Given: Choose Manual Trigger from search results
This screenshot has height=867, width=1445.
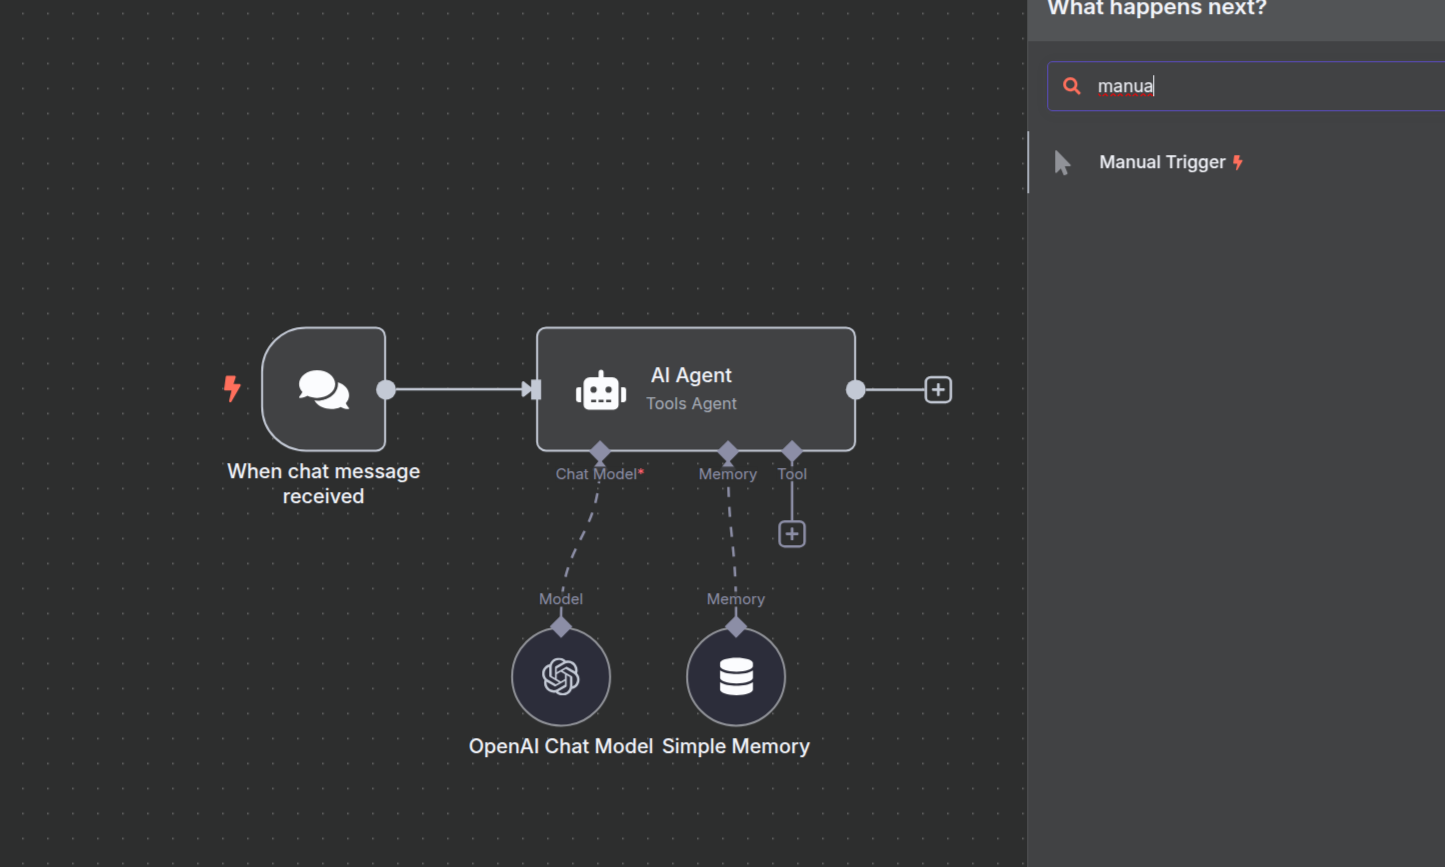Looking at the screenshot, I should (1162, 162).
